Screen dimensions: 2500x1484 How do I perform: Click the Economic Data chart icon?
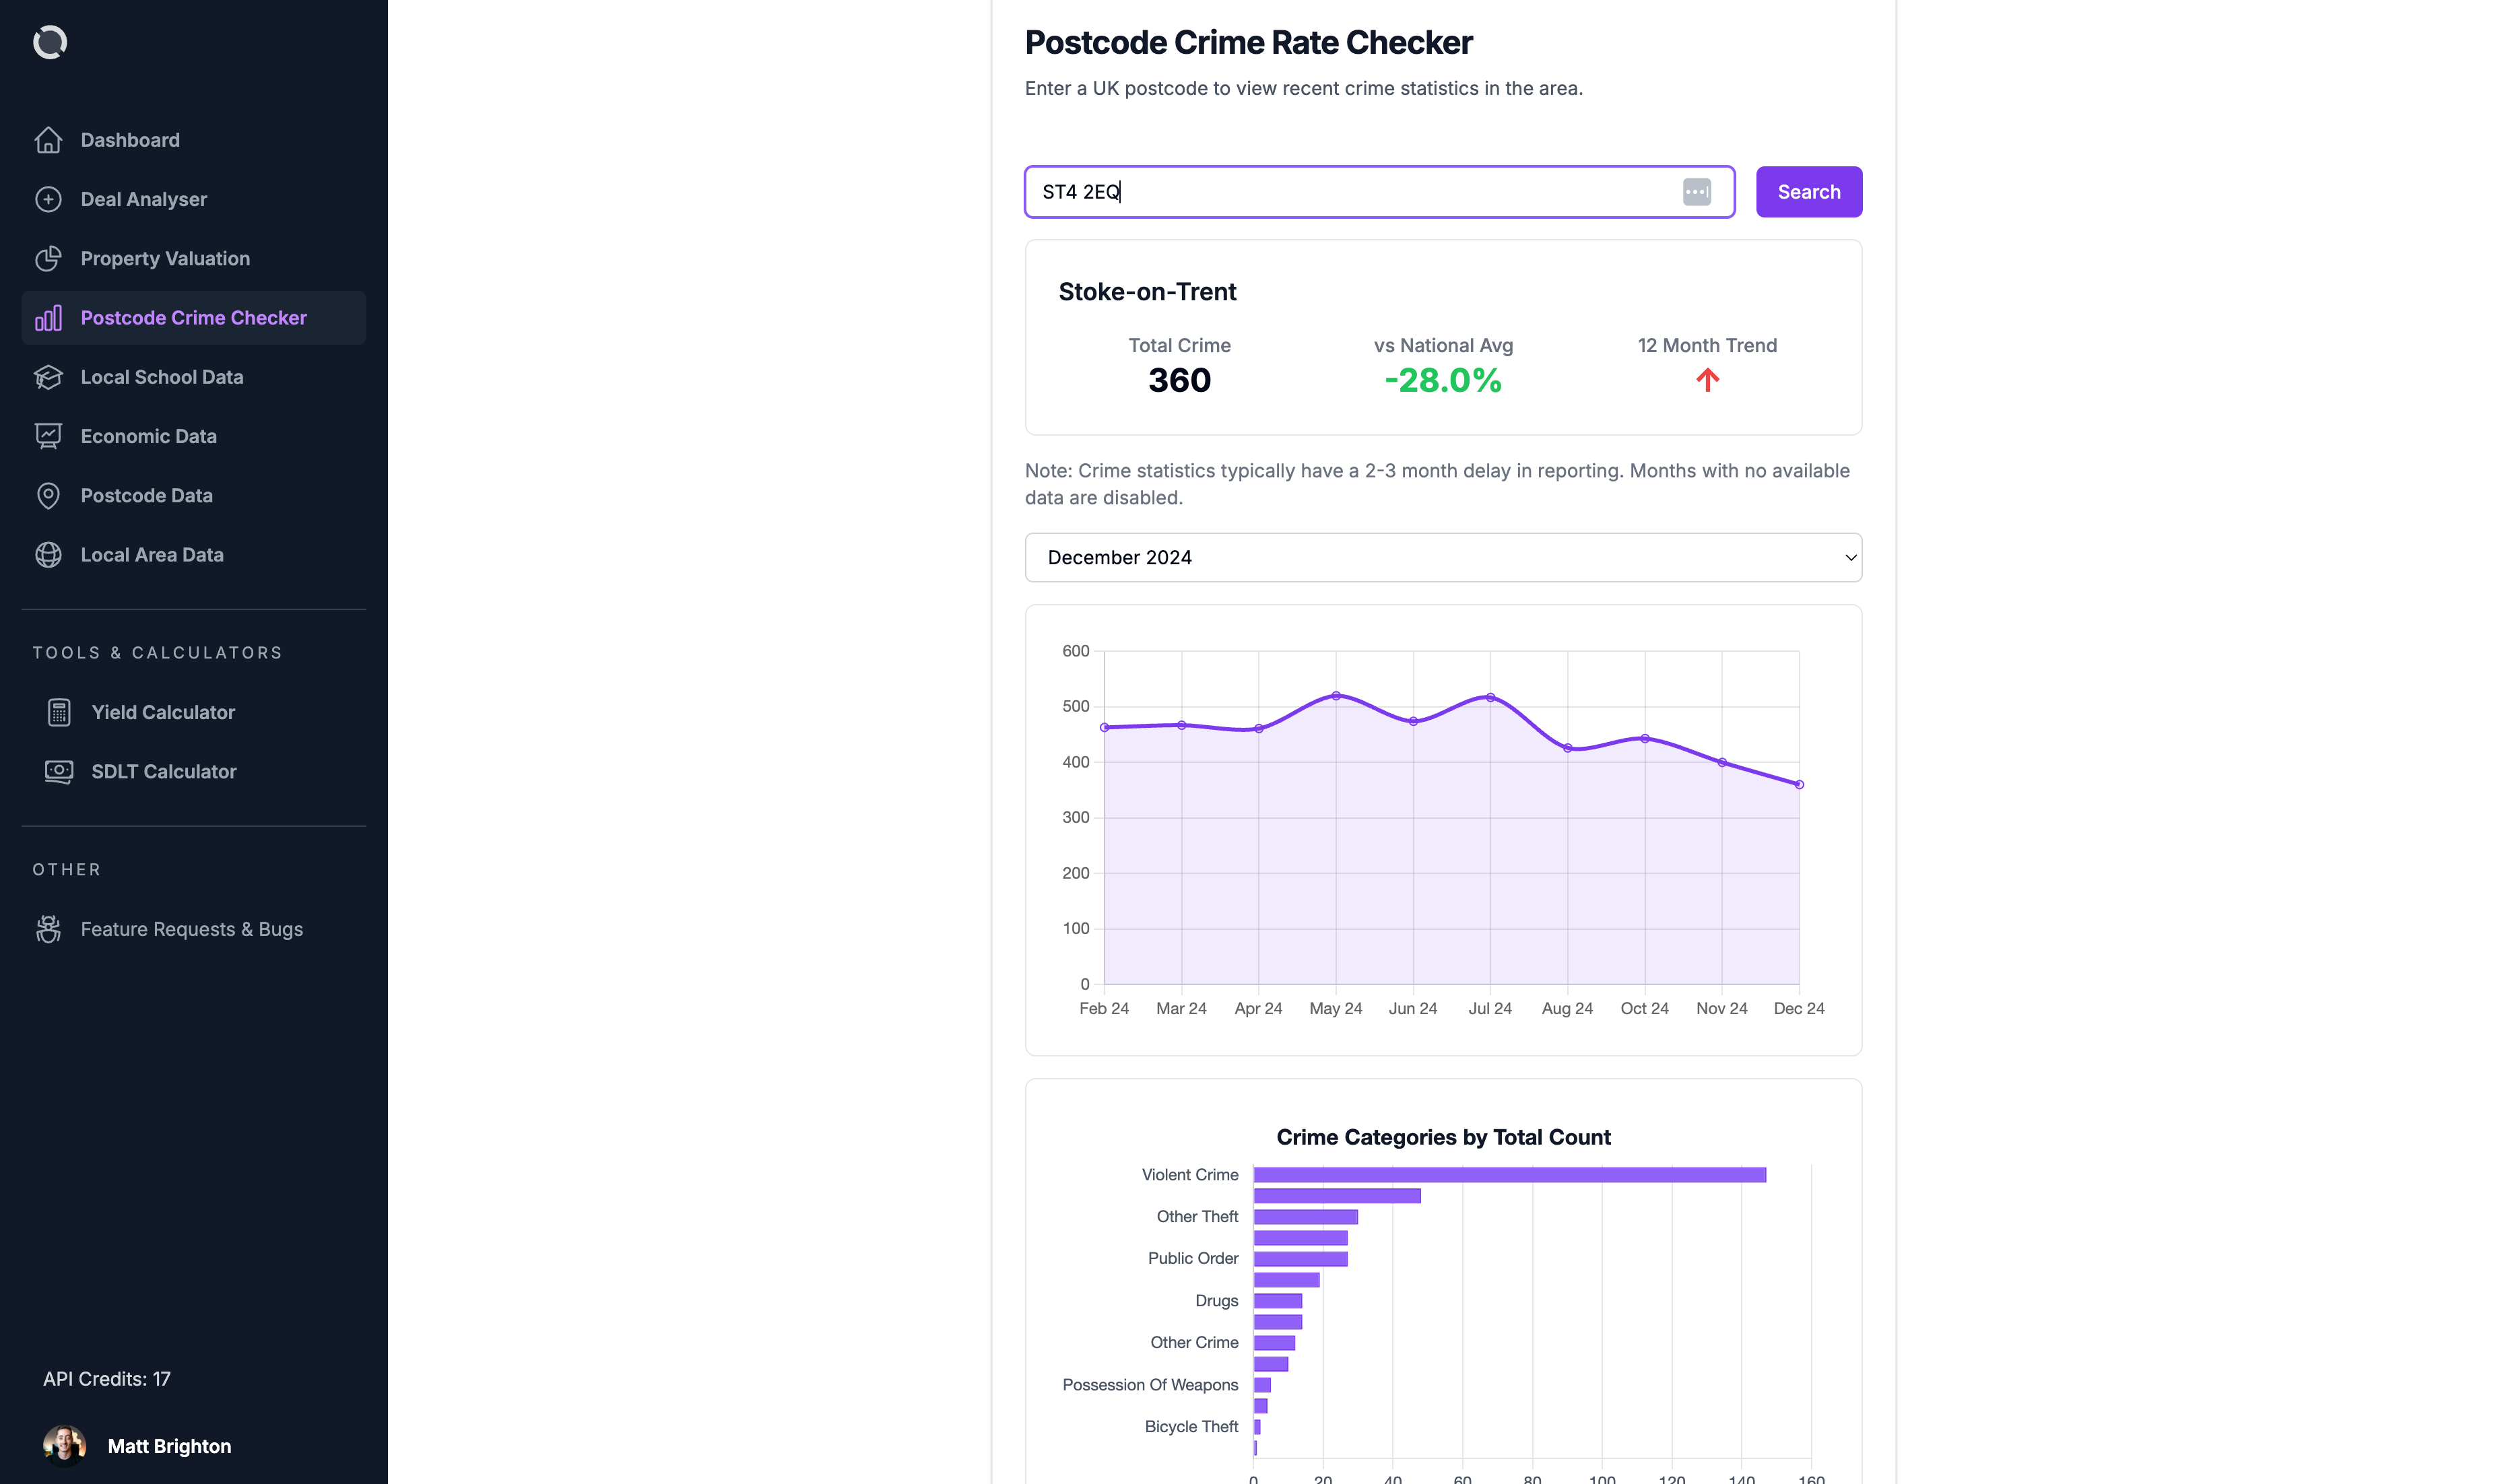48,436
